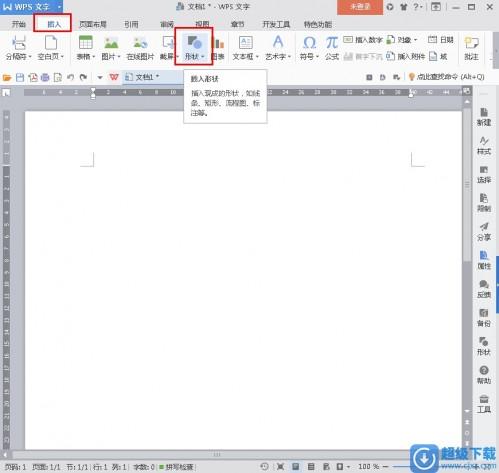Image resolution: width=499 pixels, height=473 pixels.
Task: Click 分享 share icon in sidebar
Action: (x=484, y=232)
